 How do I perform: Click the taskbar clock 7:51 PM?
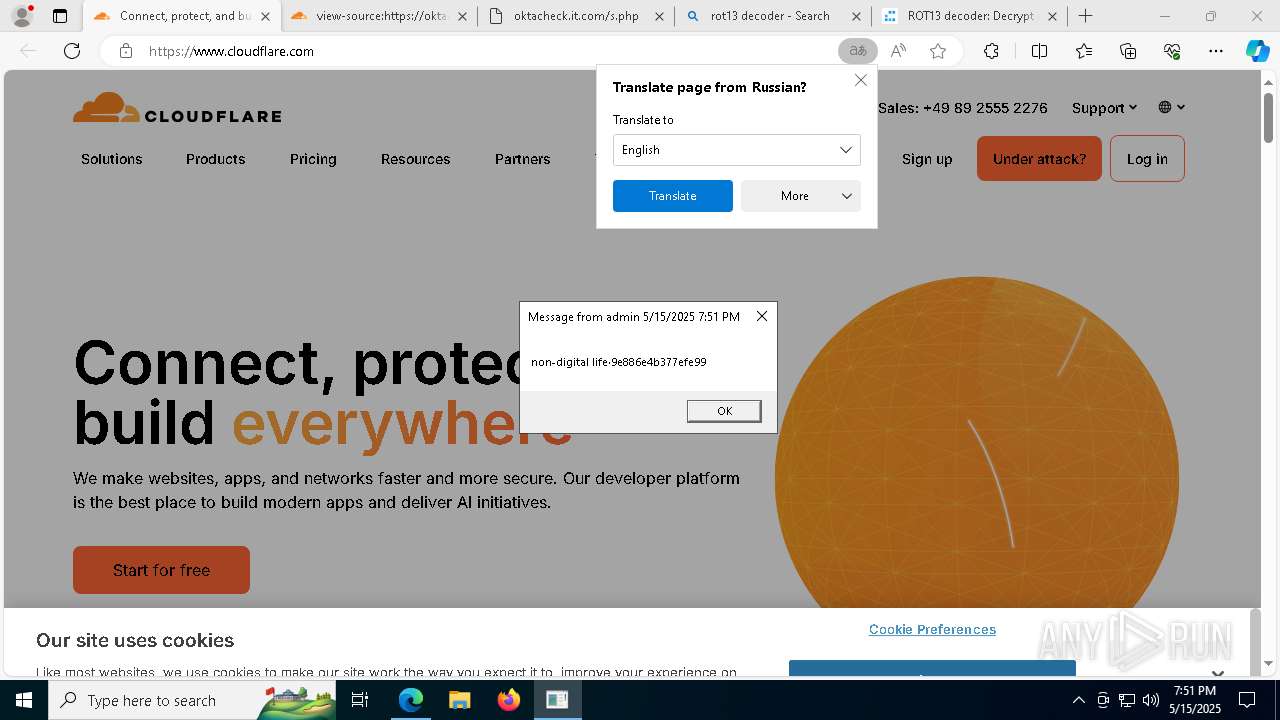pos(1195,700)
